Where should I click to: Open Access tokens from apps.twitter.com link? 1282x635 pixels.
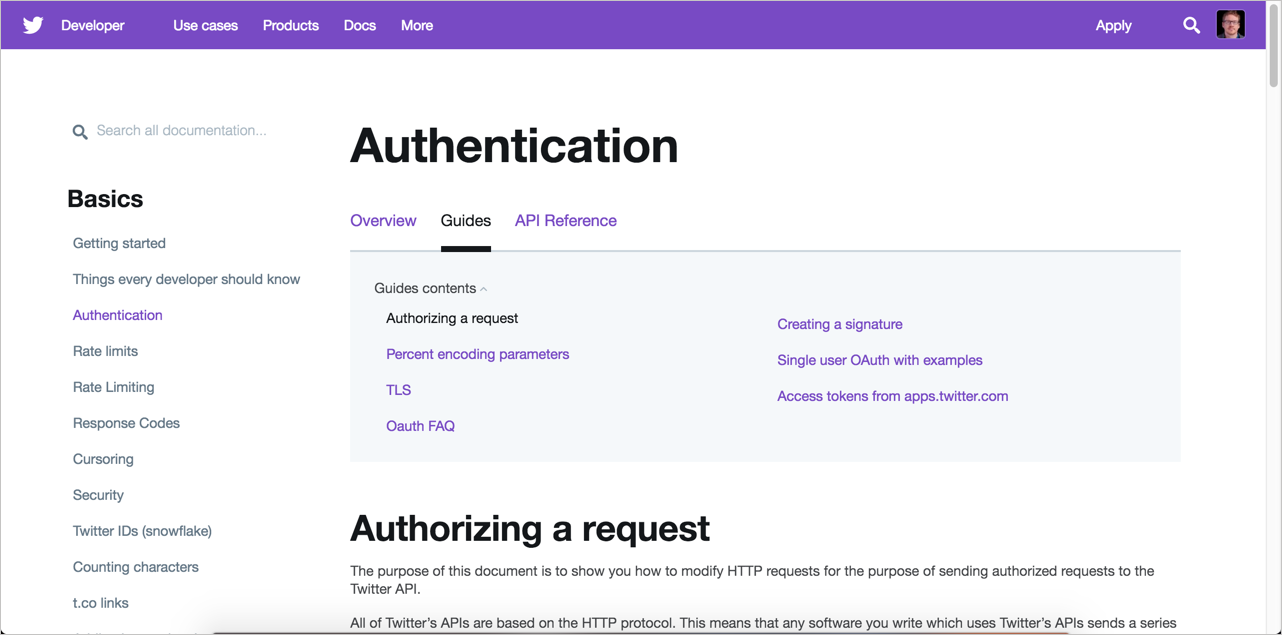click(x=892, y=396)
